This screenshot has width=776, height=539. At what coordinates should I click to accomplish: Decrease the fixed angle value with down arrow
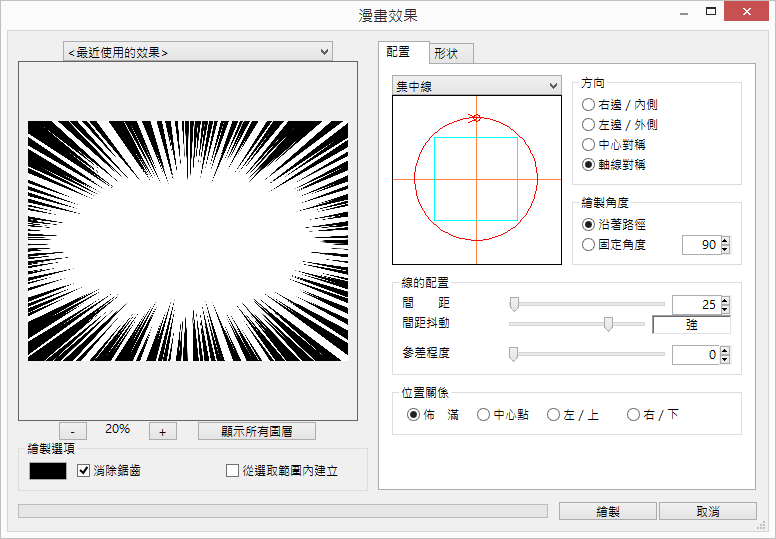pos(725,249)
